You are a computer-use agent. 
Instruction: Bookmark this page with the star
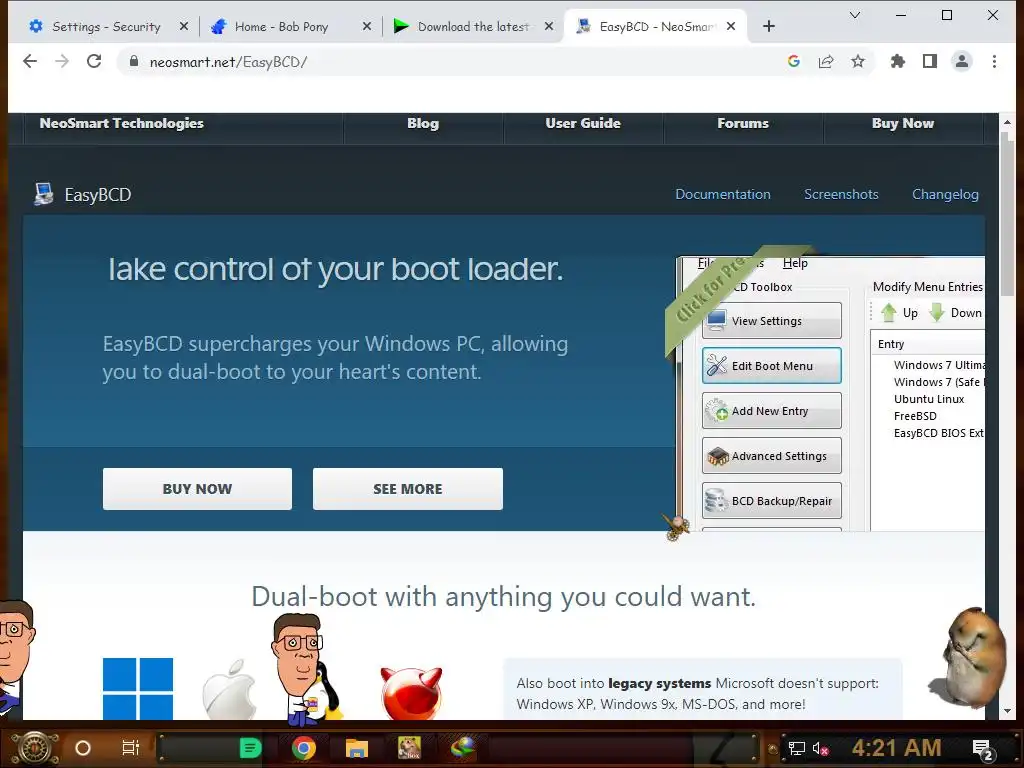(x=857, y=61)
